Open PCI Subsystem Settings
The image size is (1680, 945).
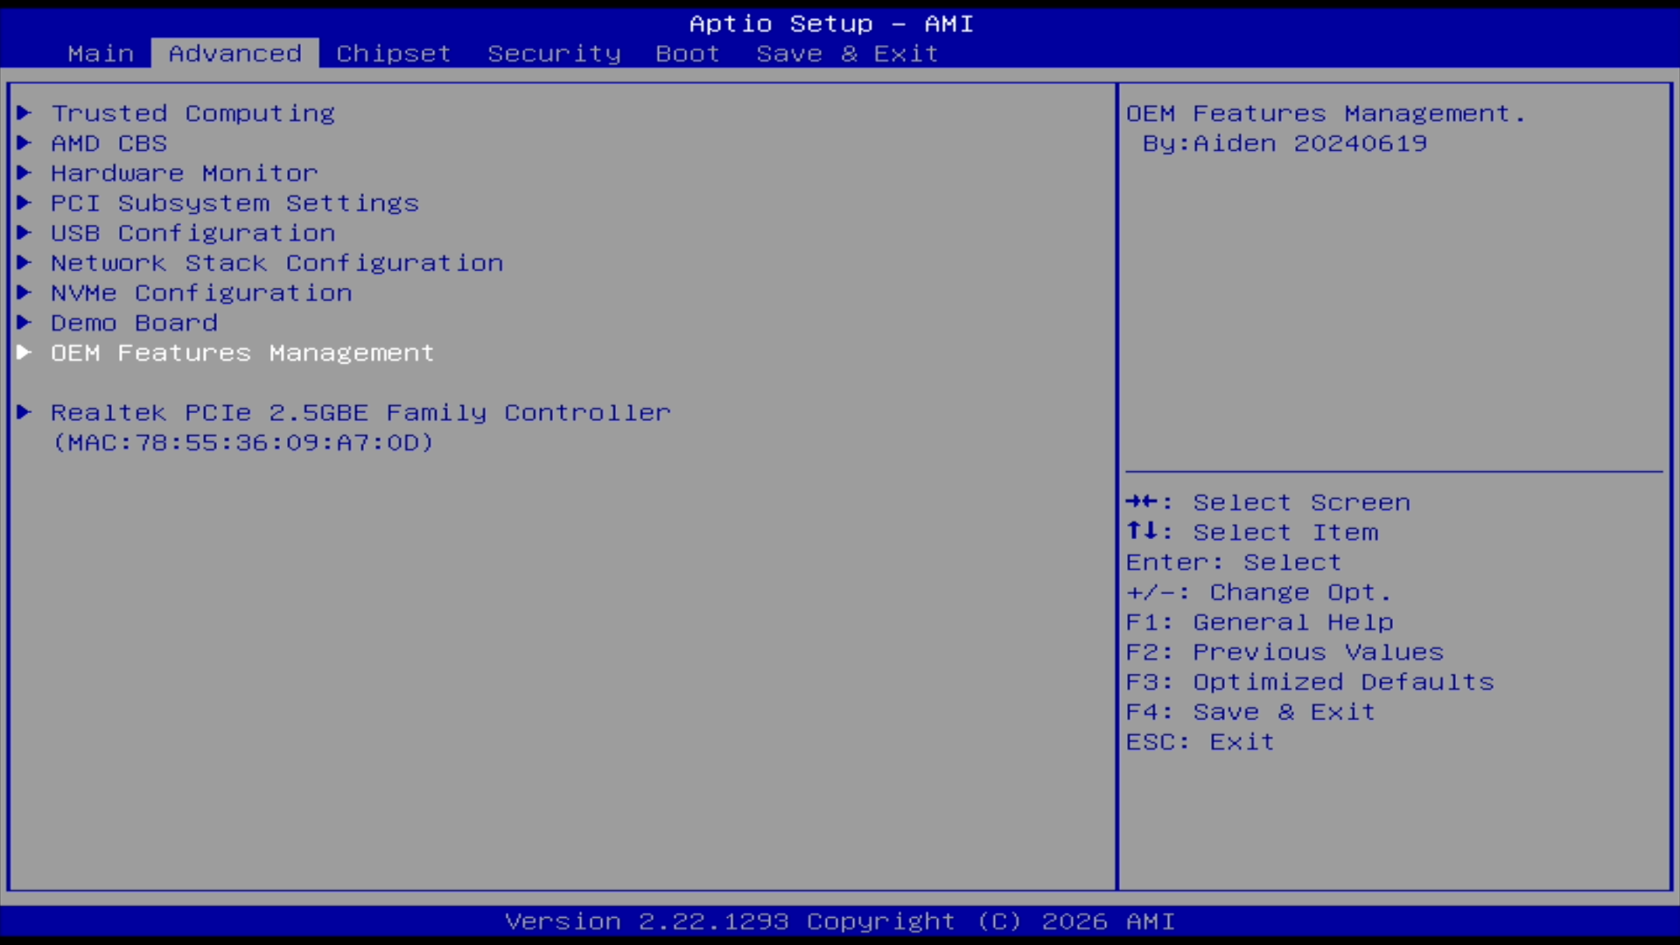(235, 203)
